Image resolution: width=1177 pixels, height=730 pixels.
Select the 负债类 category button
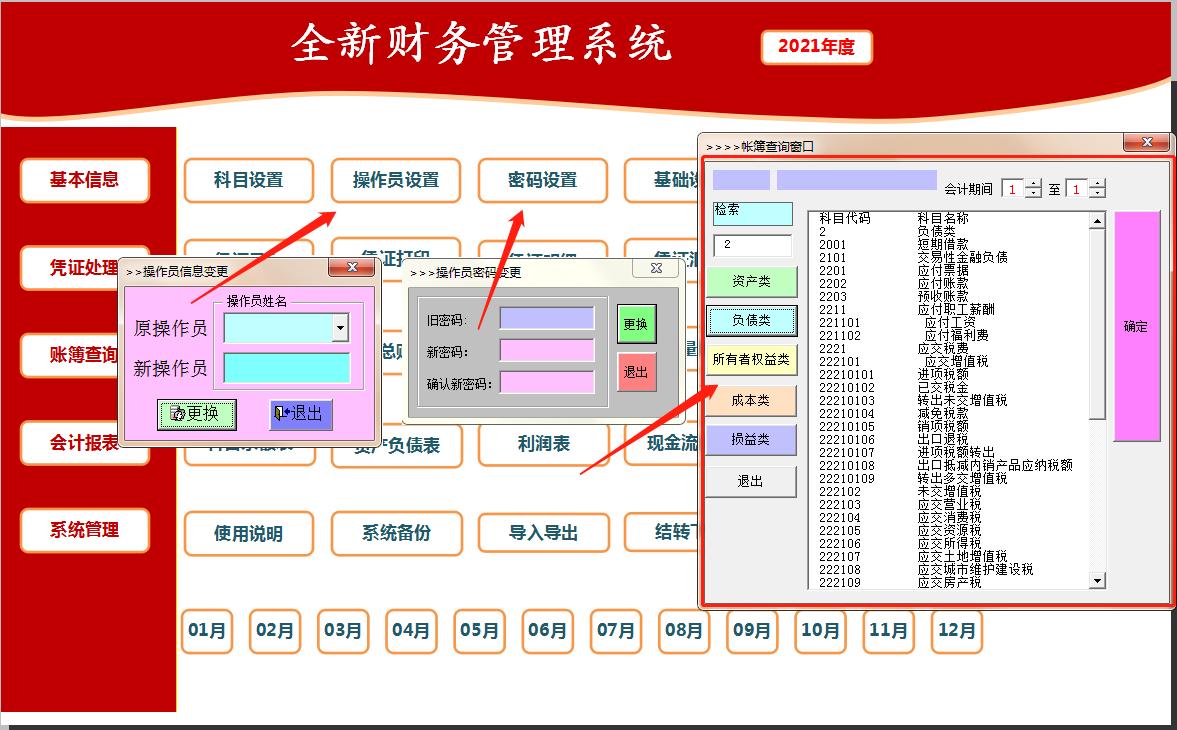click(751, 321)
